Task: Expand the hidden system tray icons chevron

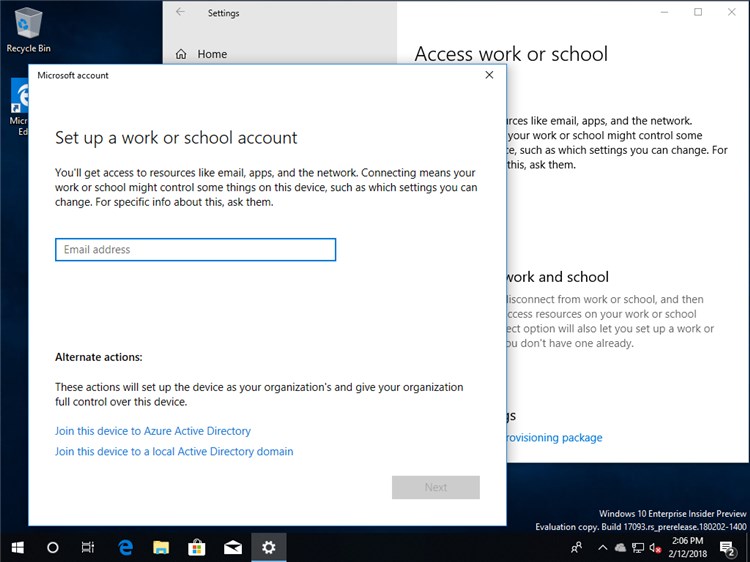Action: click(602, 547)
